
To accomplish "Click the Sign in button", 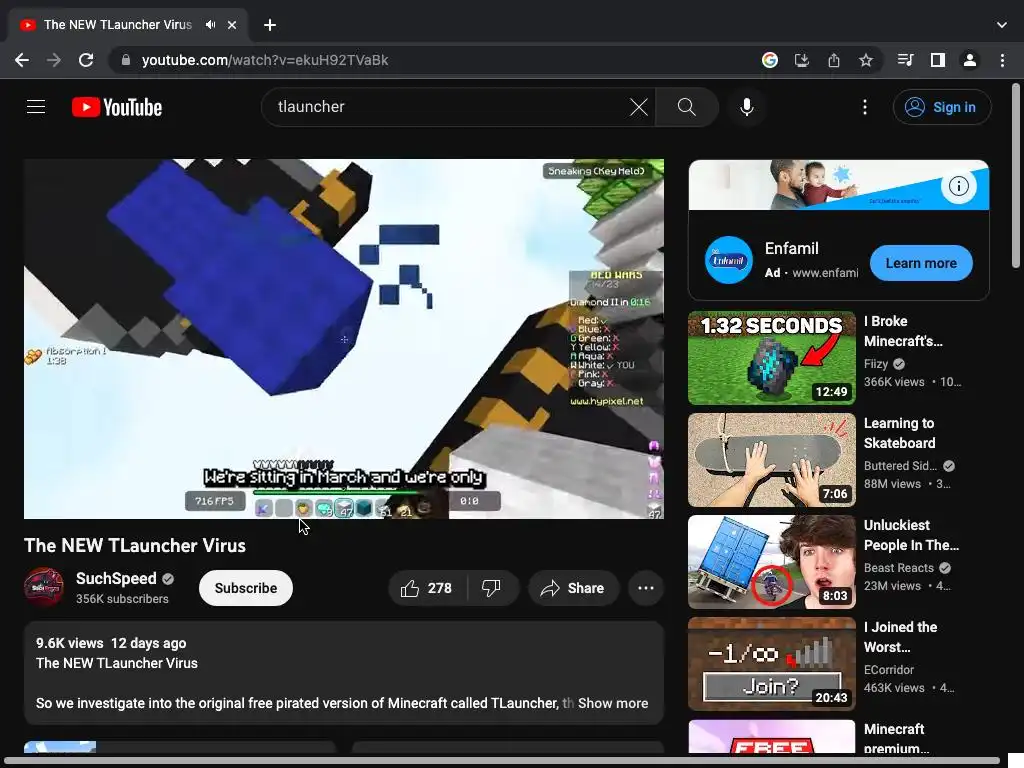I will [x=942, y=107].
